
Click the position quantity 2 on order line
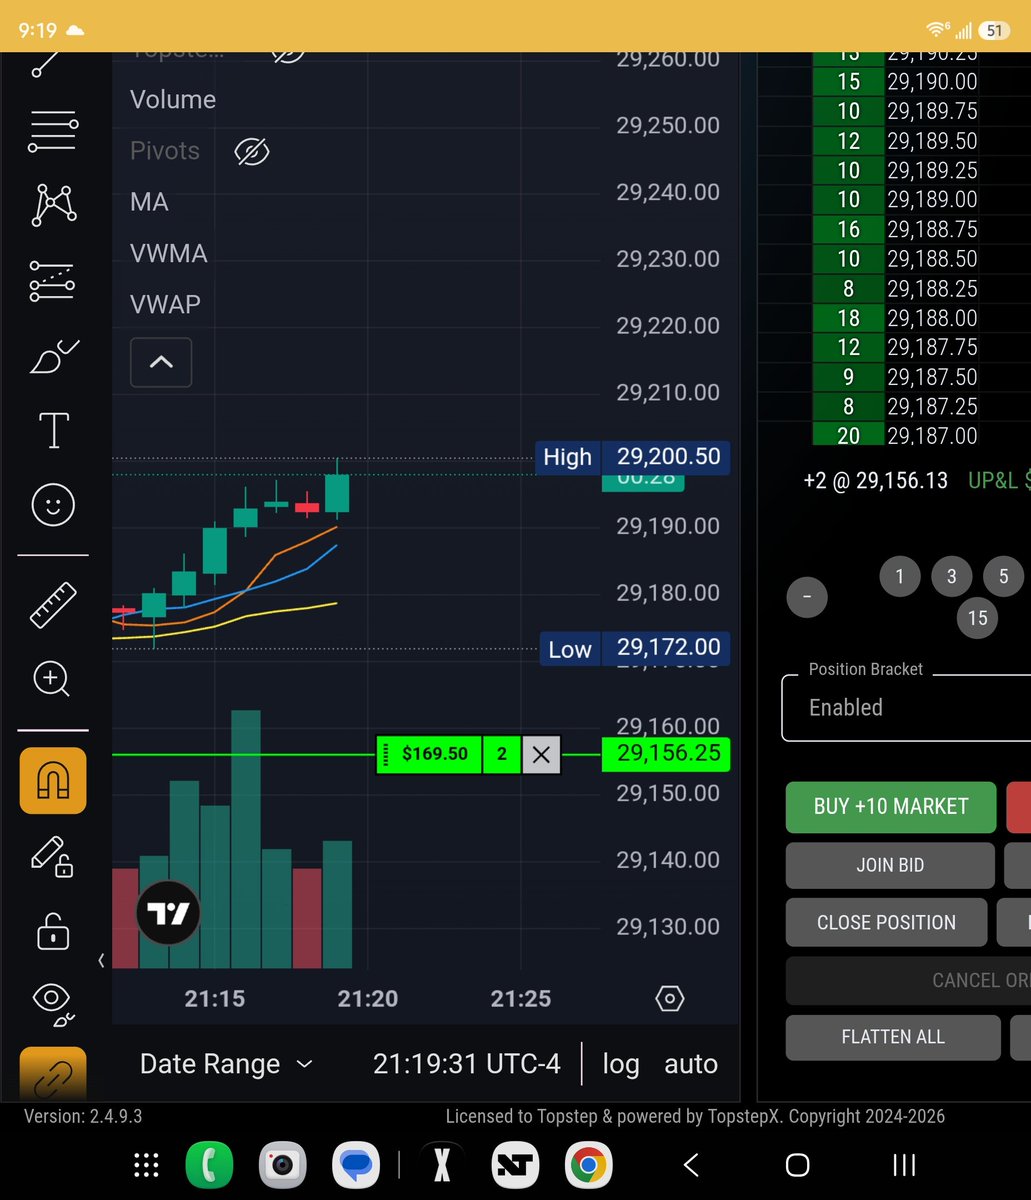[502, 755]
